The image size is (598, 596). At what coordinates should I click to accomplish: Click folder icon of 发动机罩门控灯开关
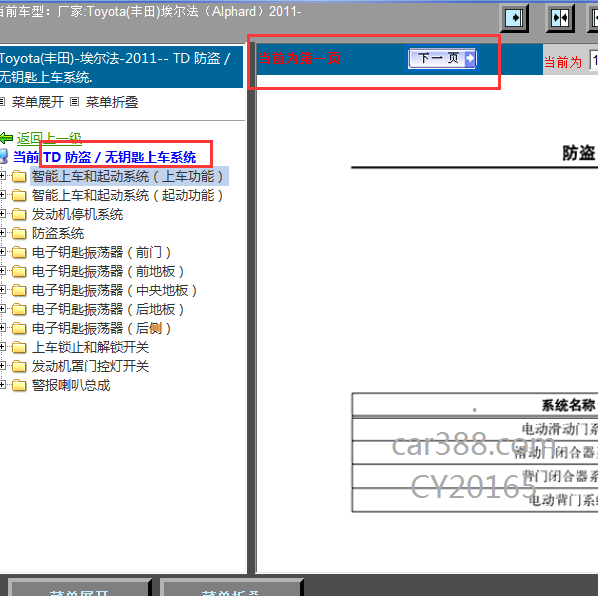(x=19, y=366)
